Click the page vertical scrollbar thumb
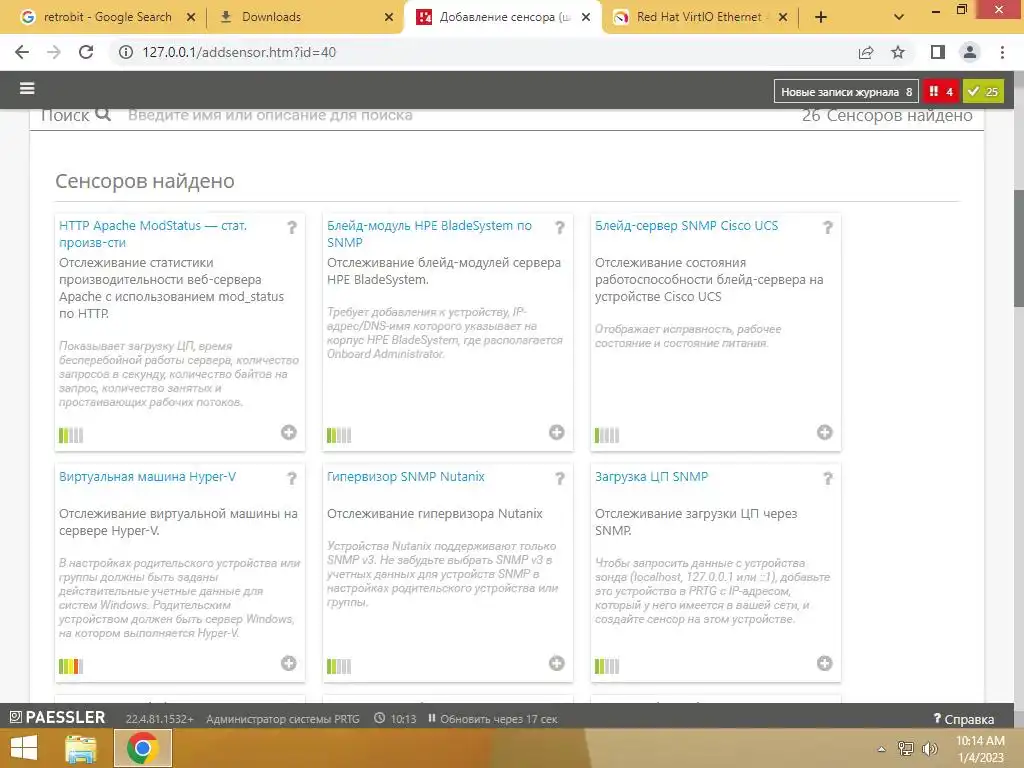The height and width of the screenshot is (768, 1024). click(x=1018, y=247)
